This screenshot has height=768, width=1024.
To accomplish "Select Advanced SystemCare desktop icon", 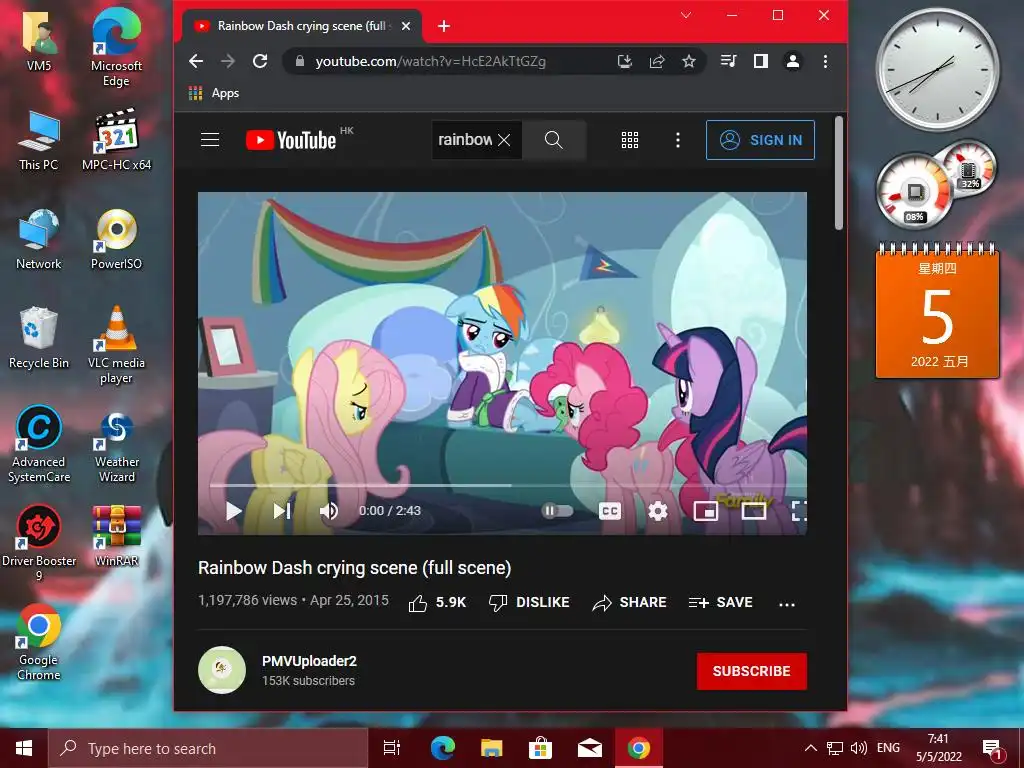I will pyautogui.click(x=39, y=444).
